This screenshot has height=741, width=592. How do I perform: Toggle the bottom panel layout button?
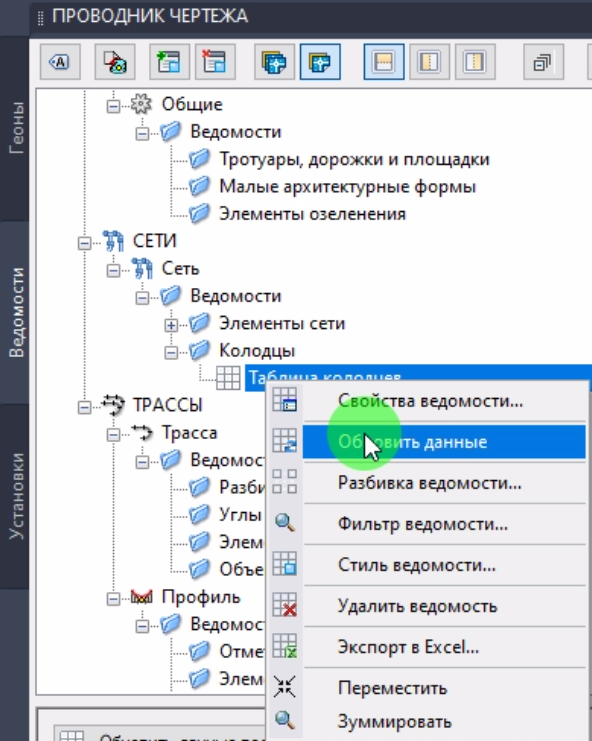click(384, 62)
